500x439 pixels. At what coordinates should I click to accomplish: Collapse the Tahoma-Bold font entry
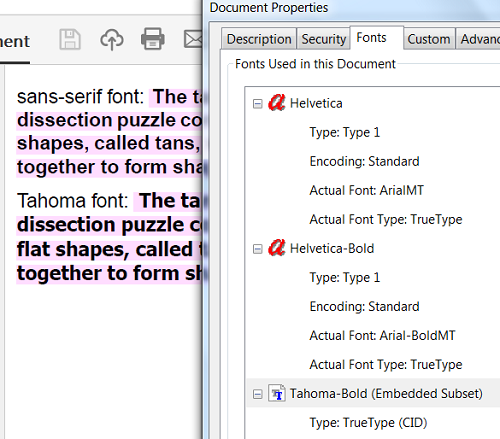pos(257,394)
